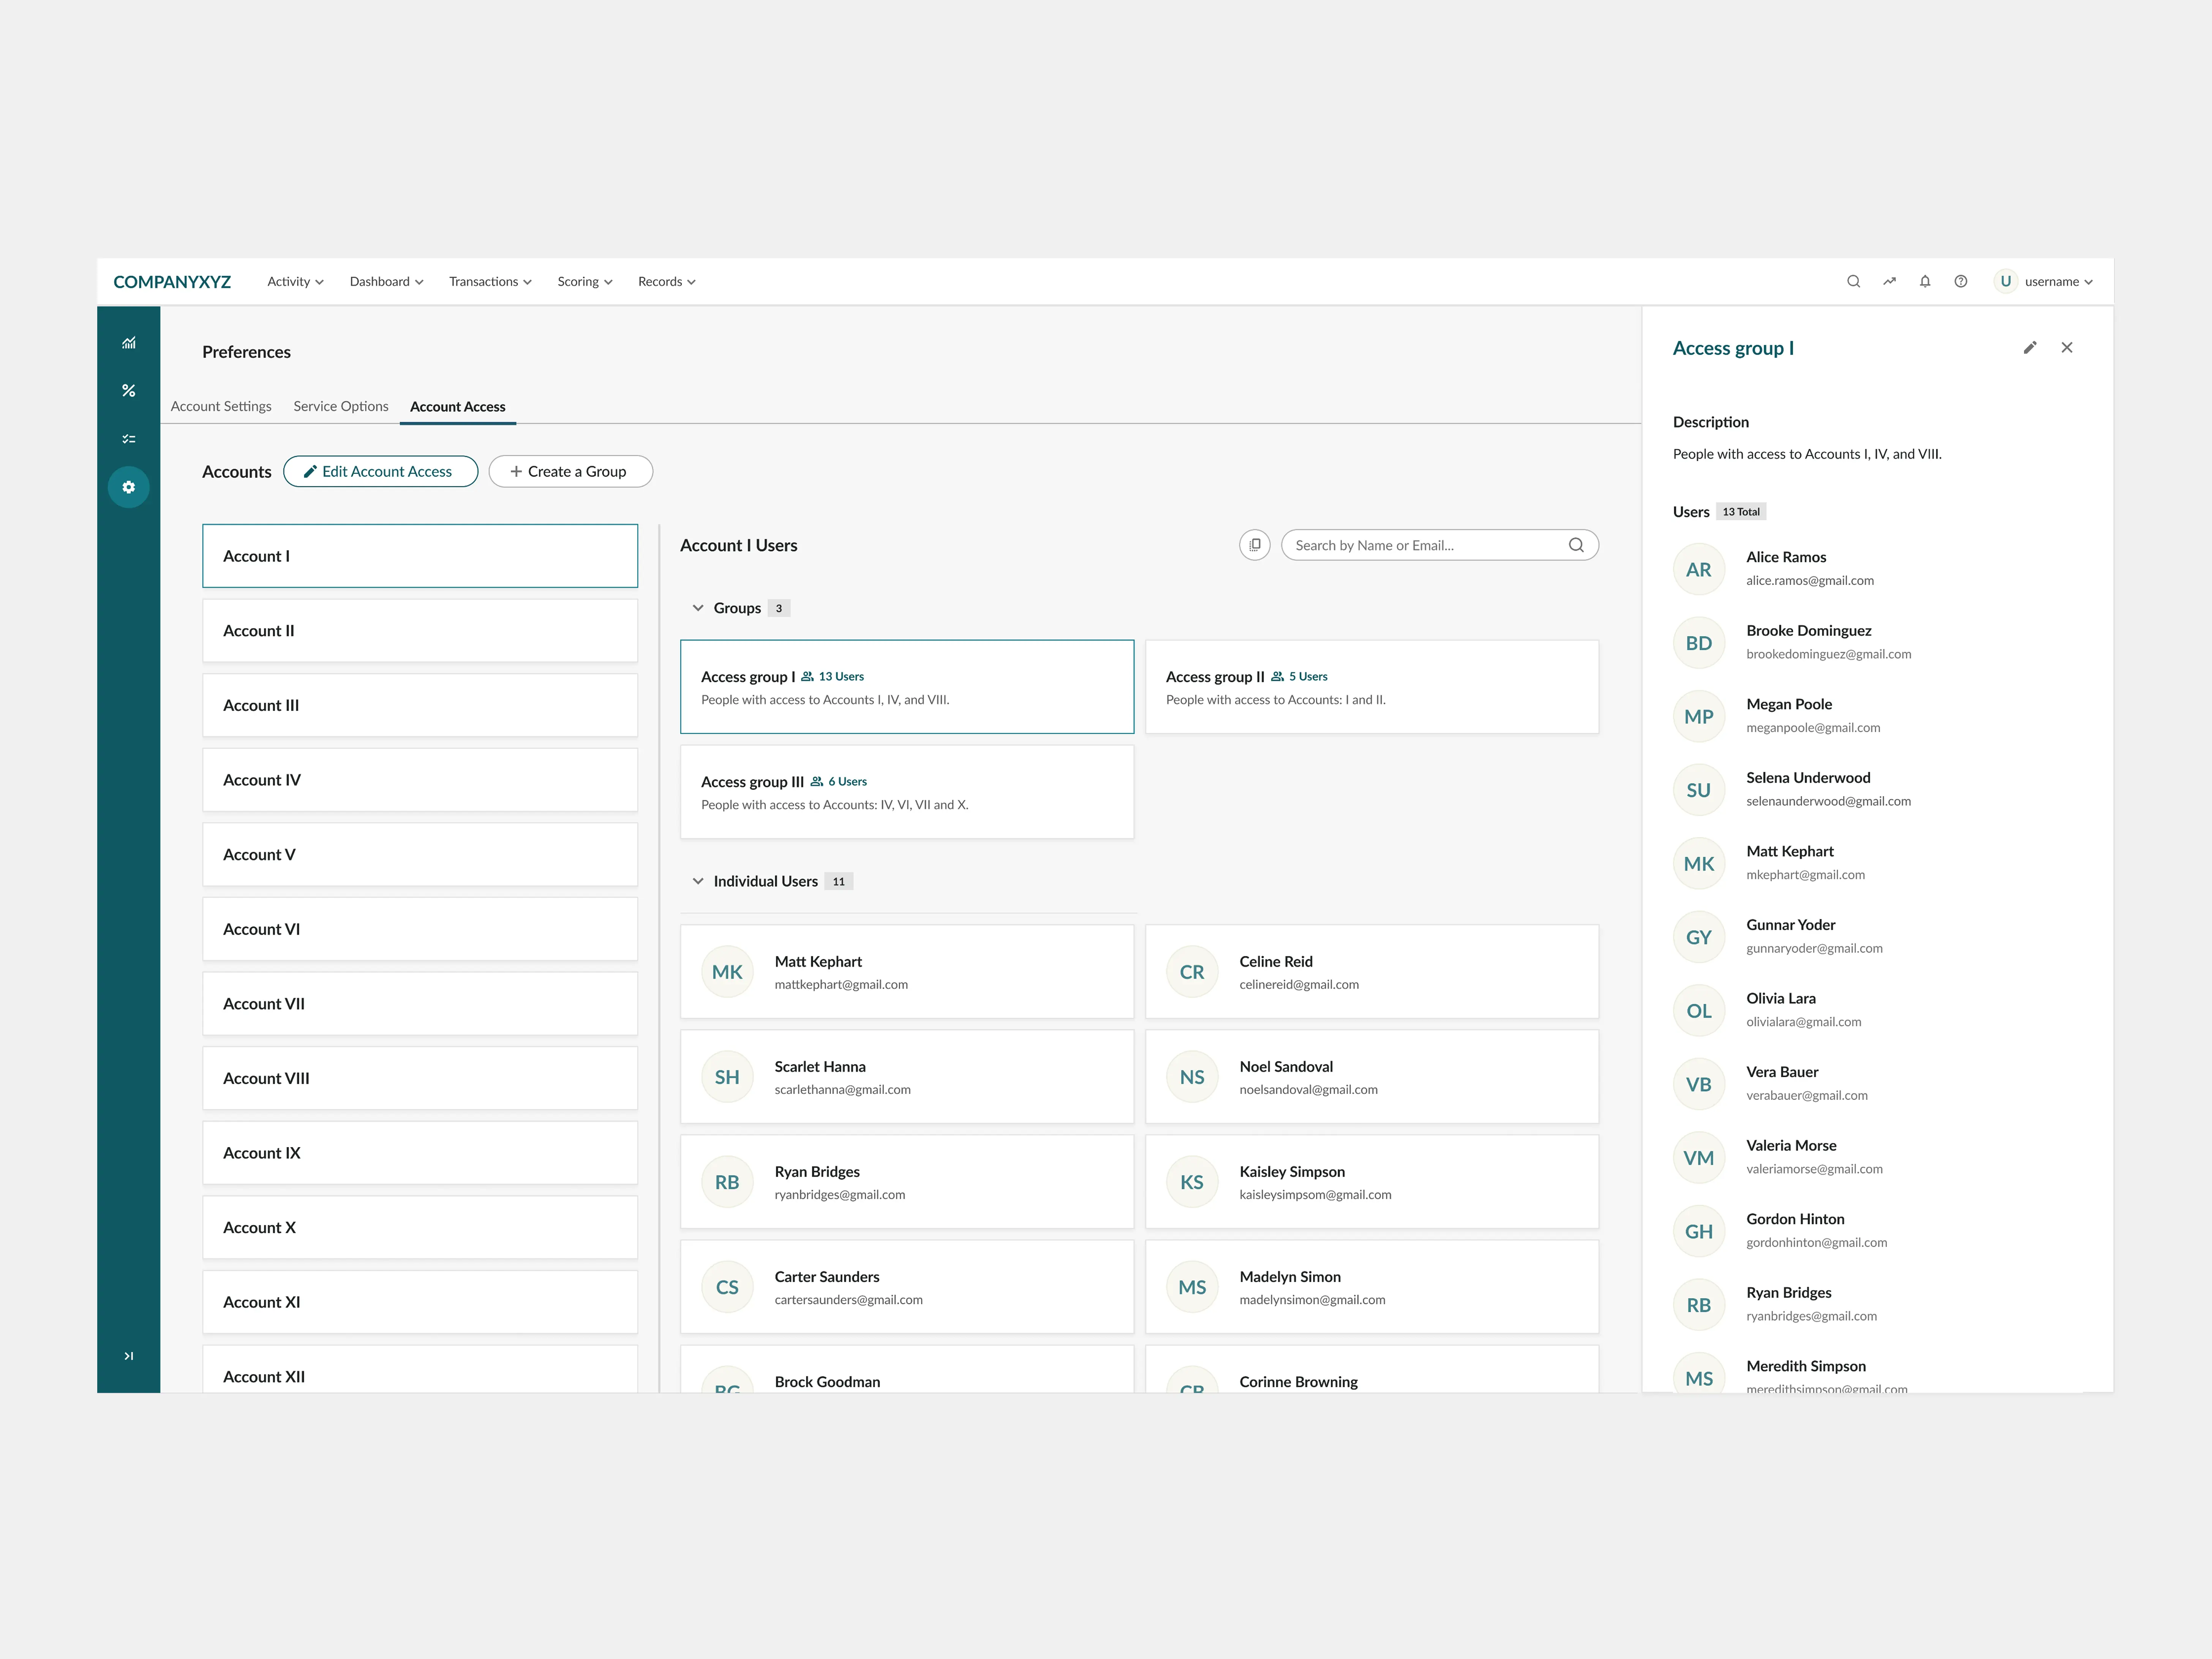Viewport: 2212px width, 1659px height.
Task: Open the trending arrow icon
Action: point(1889,281)
